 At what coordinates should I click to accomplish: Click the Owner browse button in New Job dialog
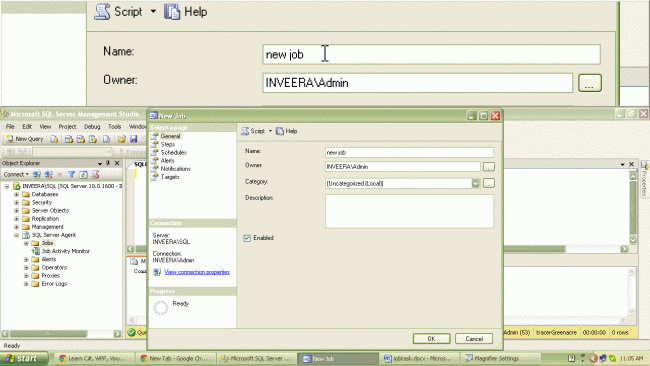point(489,167)
